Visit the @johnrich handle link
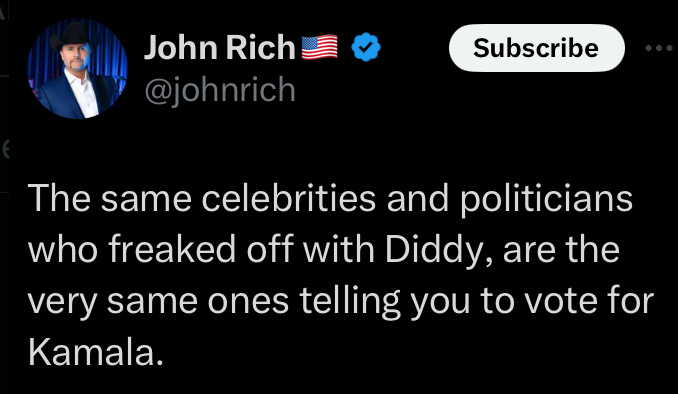This screenshot has height=394, width=678. [220, 90]
